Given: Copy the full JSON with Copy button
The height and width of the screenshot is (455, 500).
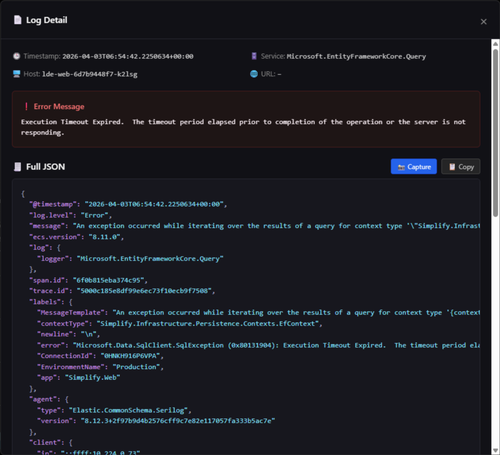Looking at the screenshot, I should click(x=461, y=166).
